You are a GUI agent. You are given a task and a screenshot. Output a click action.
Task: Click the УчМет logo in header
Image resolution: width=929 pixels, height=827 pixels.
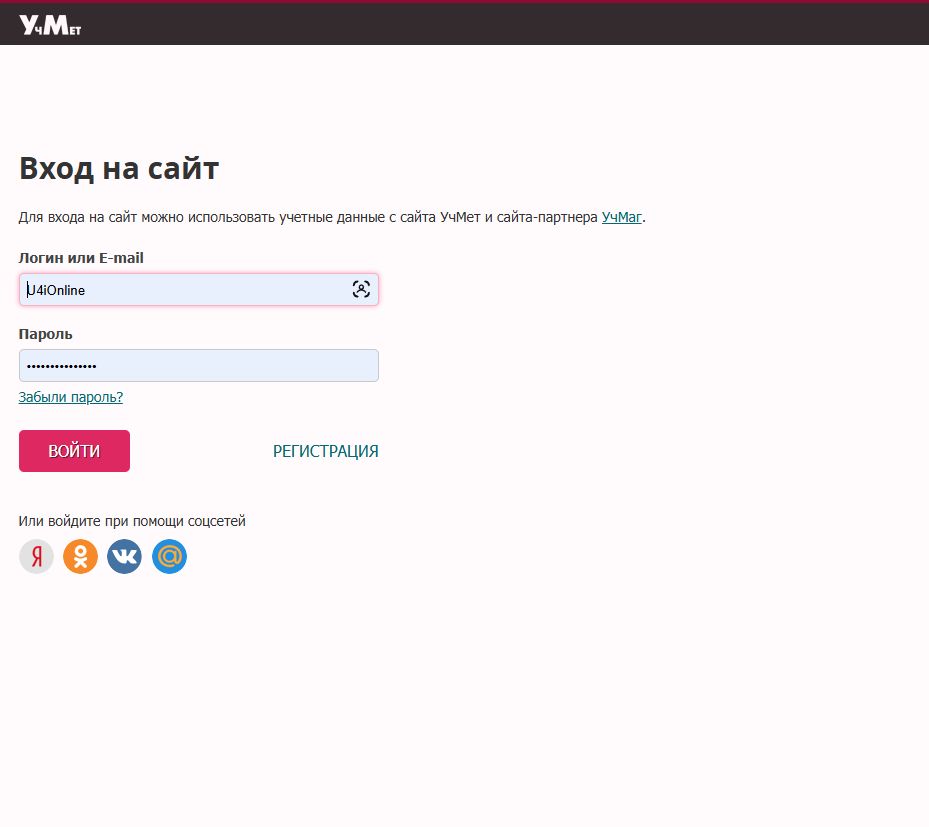[50, 25]
